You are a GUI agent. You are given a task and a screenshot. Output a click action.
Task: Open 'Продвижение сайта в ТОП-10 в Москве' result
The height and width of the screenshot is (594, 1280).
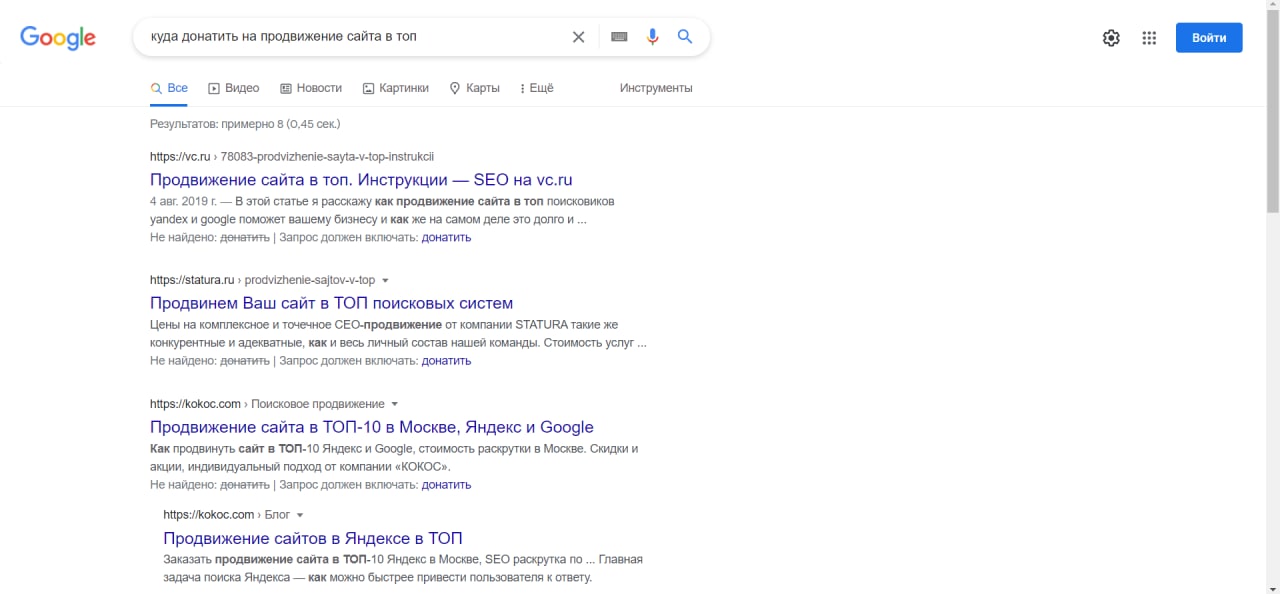coord(372,427)
